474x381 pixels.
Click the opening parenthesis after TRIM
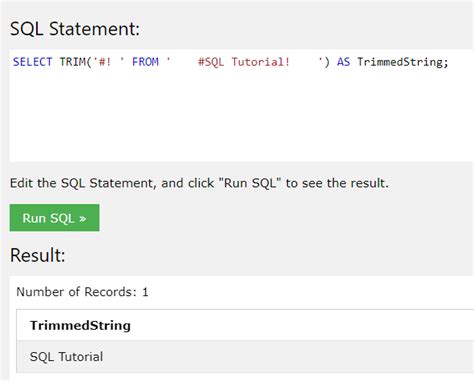pos(89,62)
